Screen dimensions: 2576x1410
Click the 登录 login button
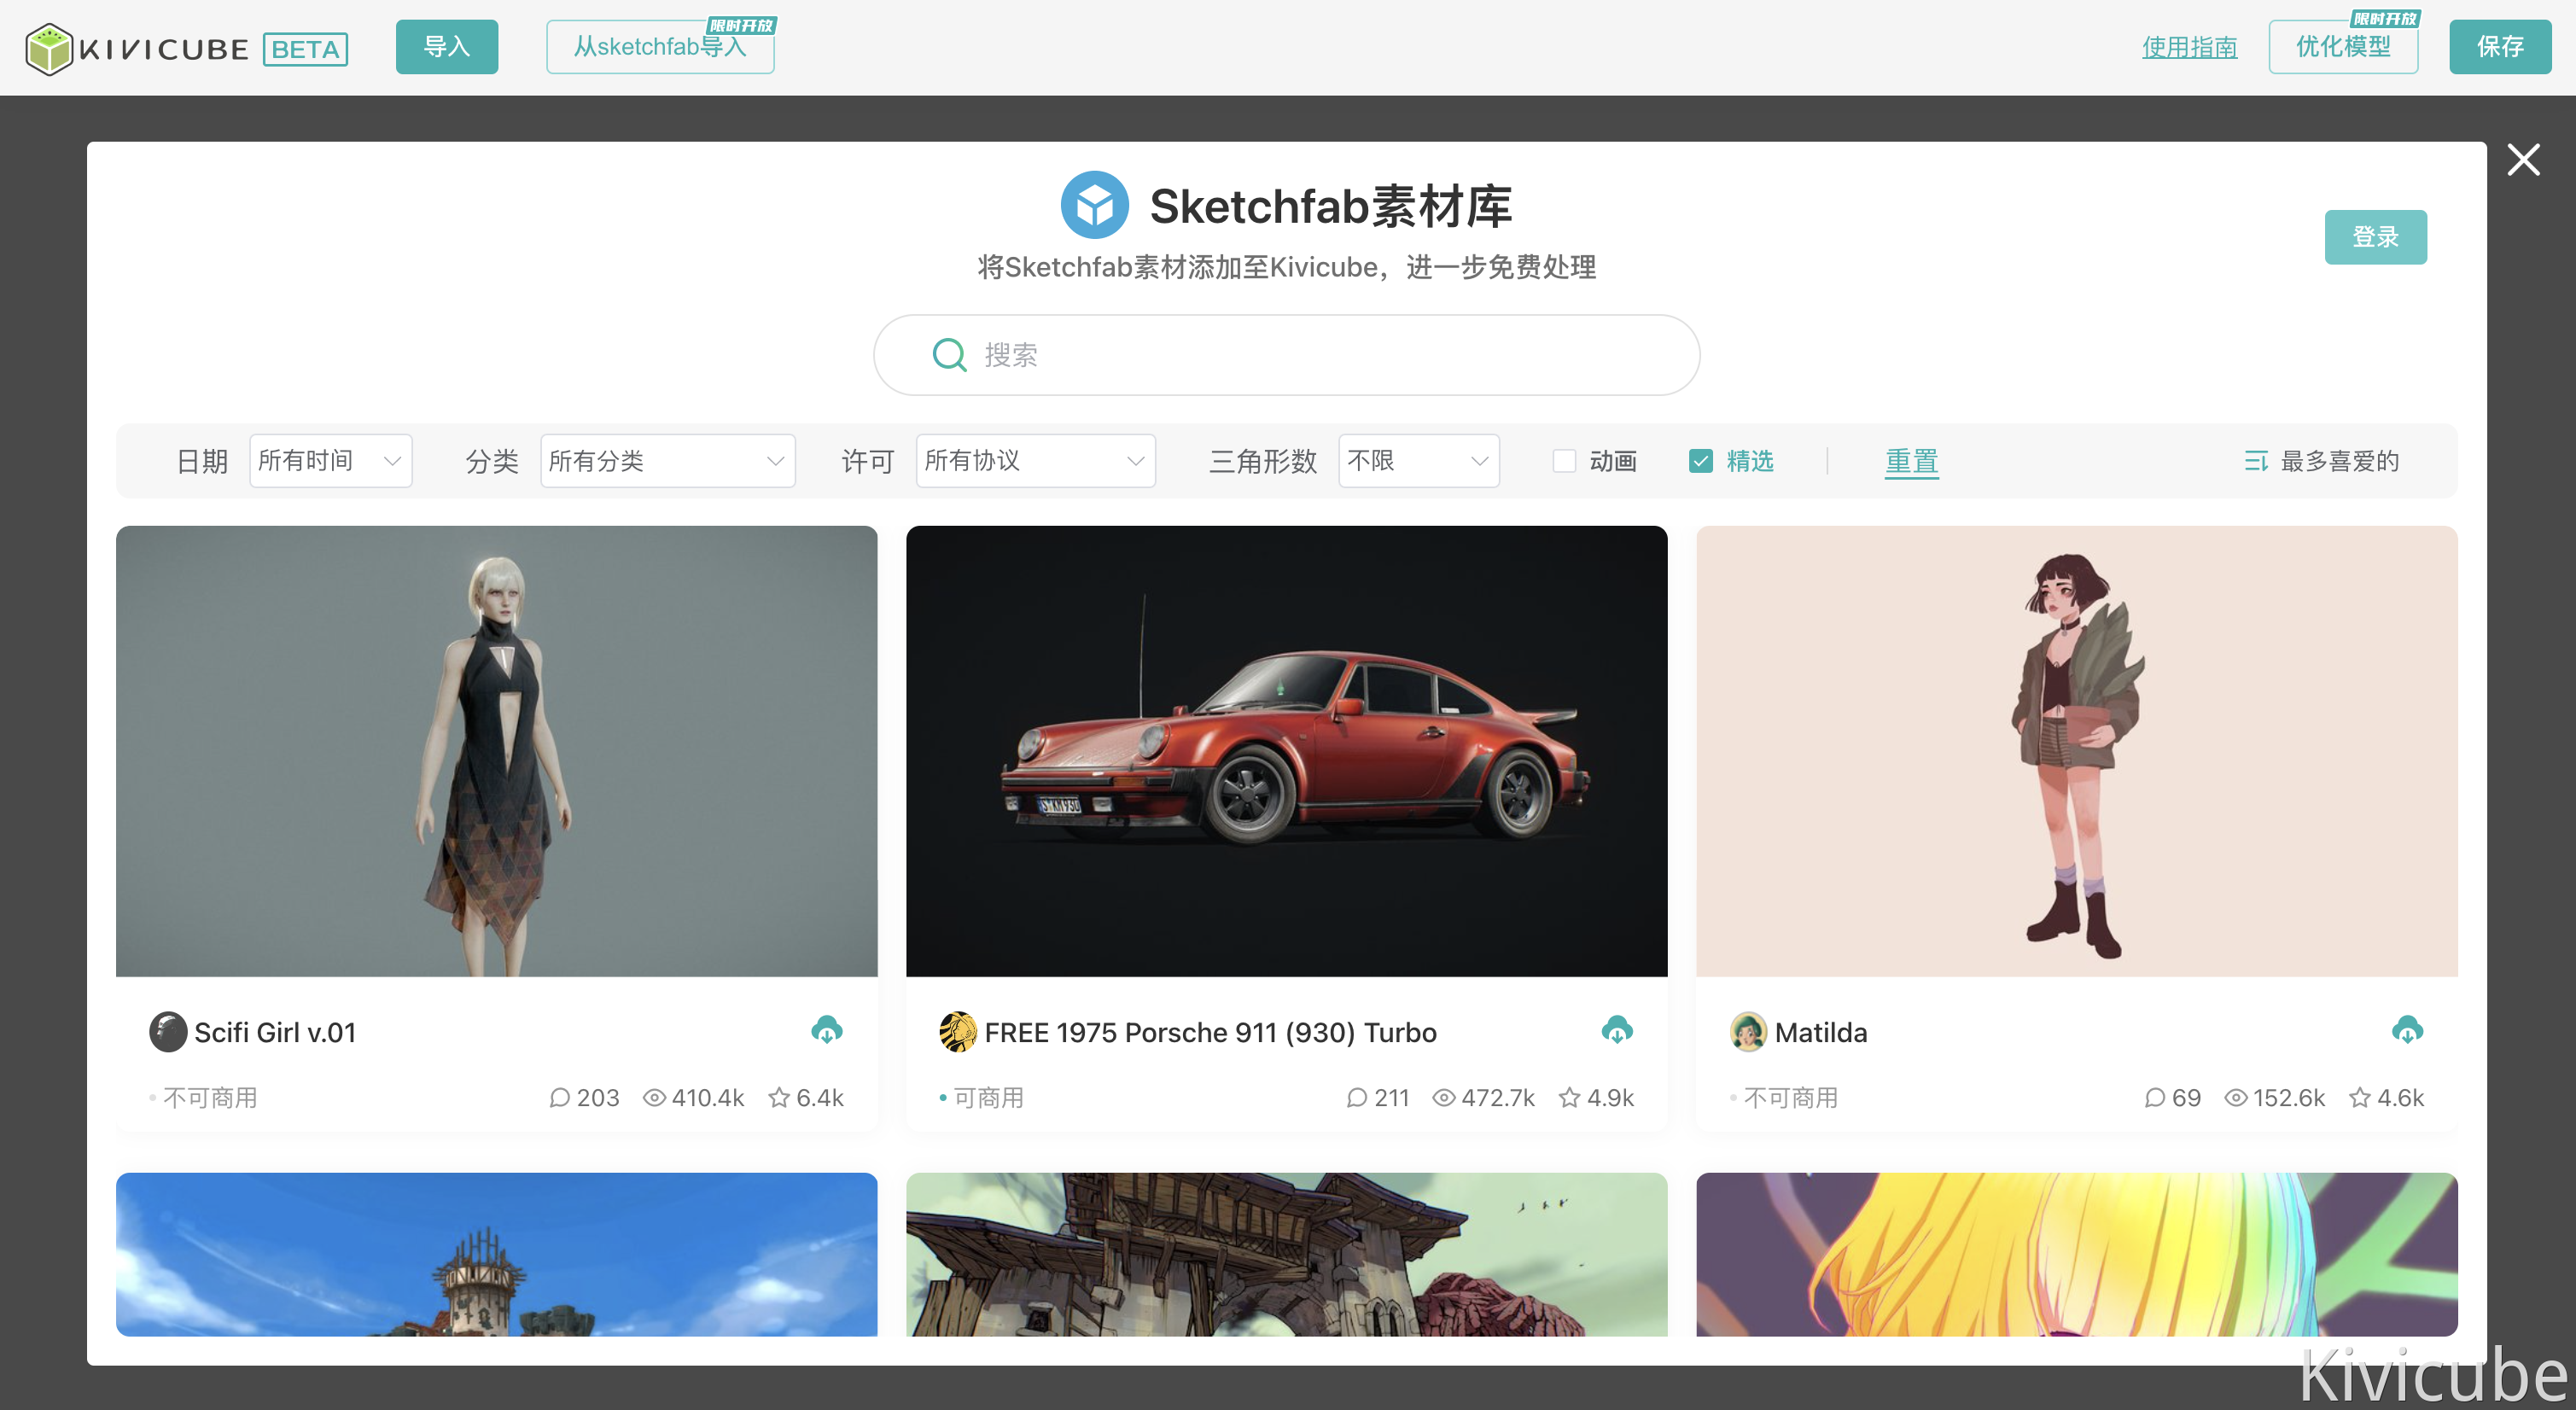(2374, 237)
